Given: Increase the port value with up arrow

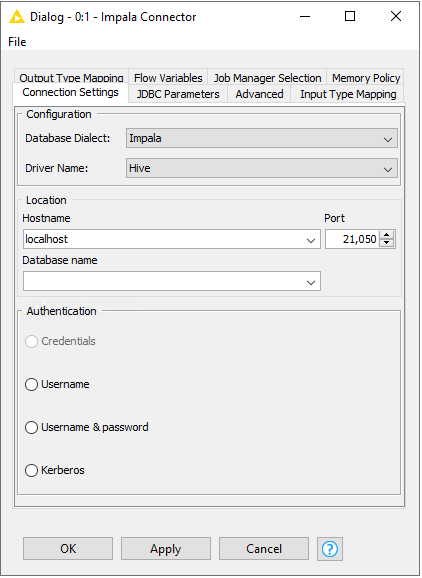Looking at the screenshot, I should (x=386, y=235).
